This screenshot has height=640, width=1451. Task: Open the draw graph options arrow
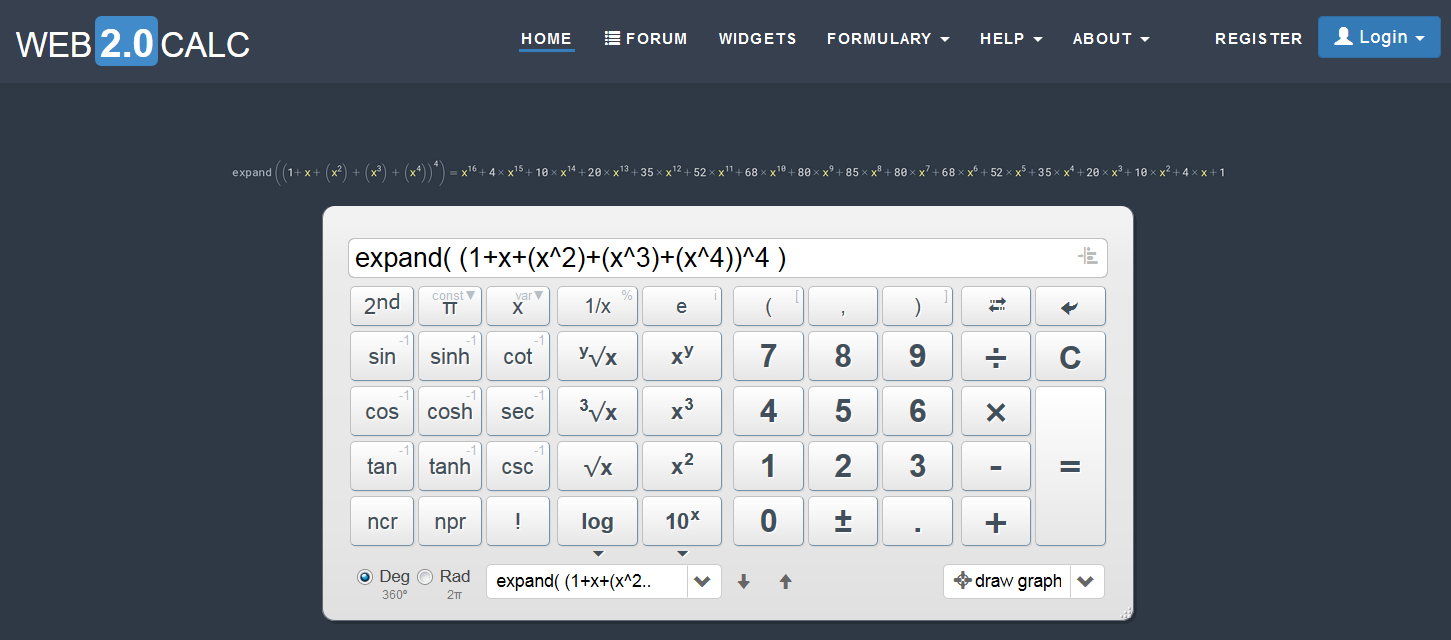click(1087, 581)
